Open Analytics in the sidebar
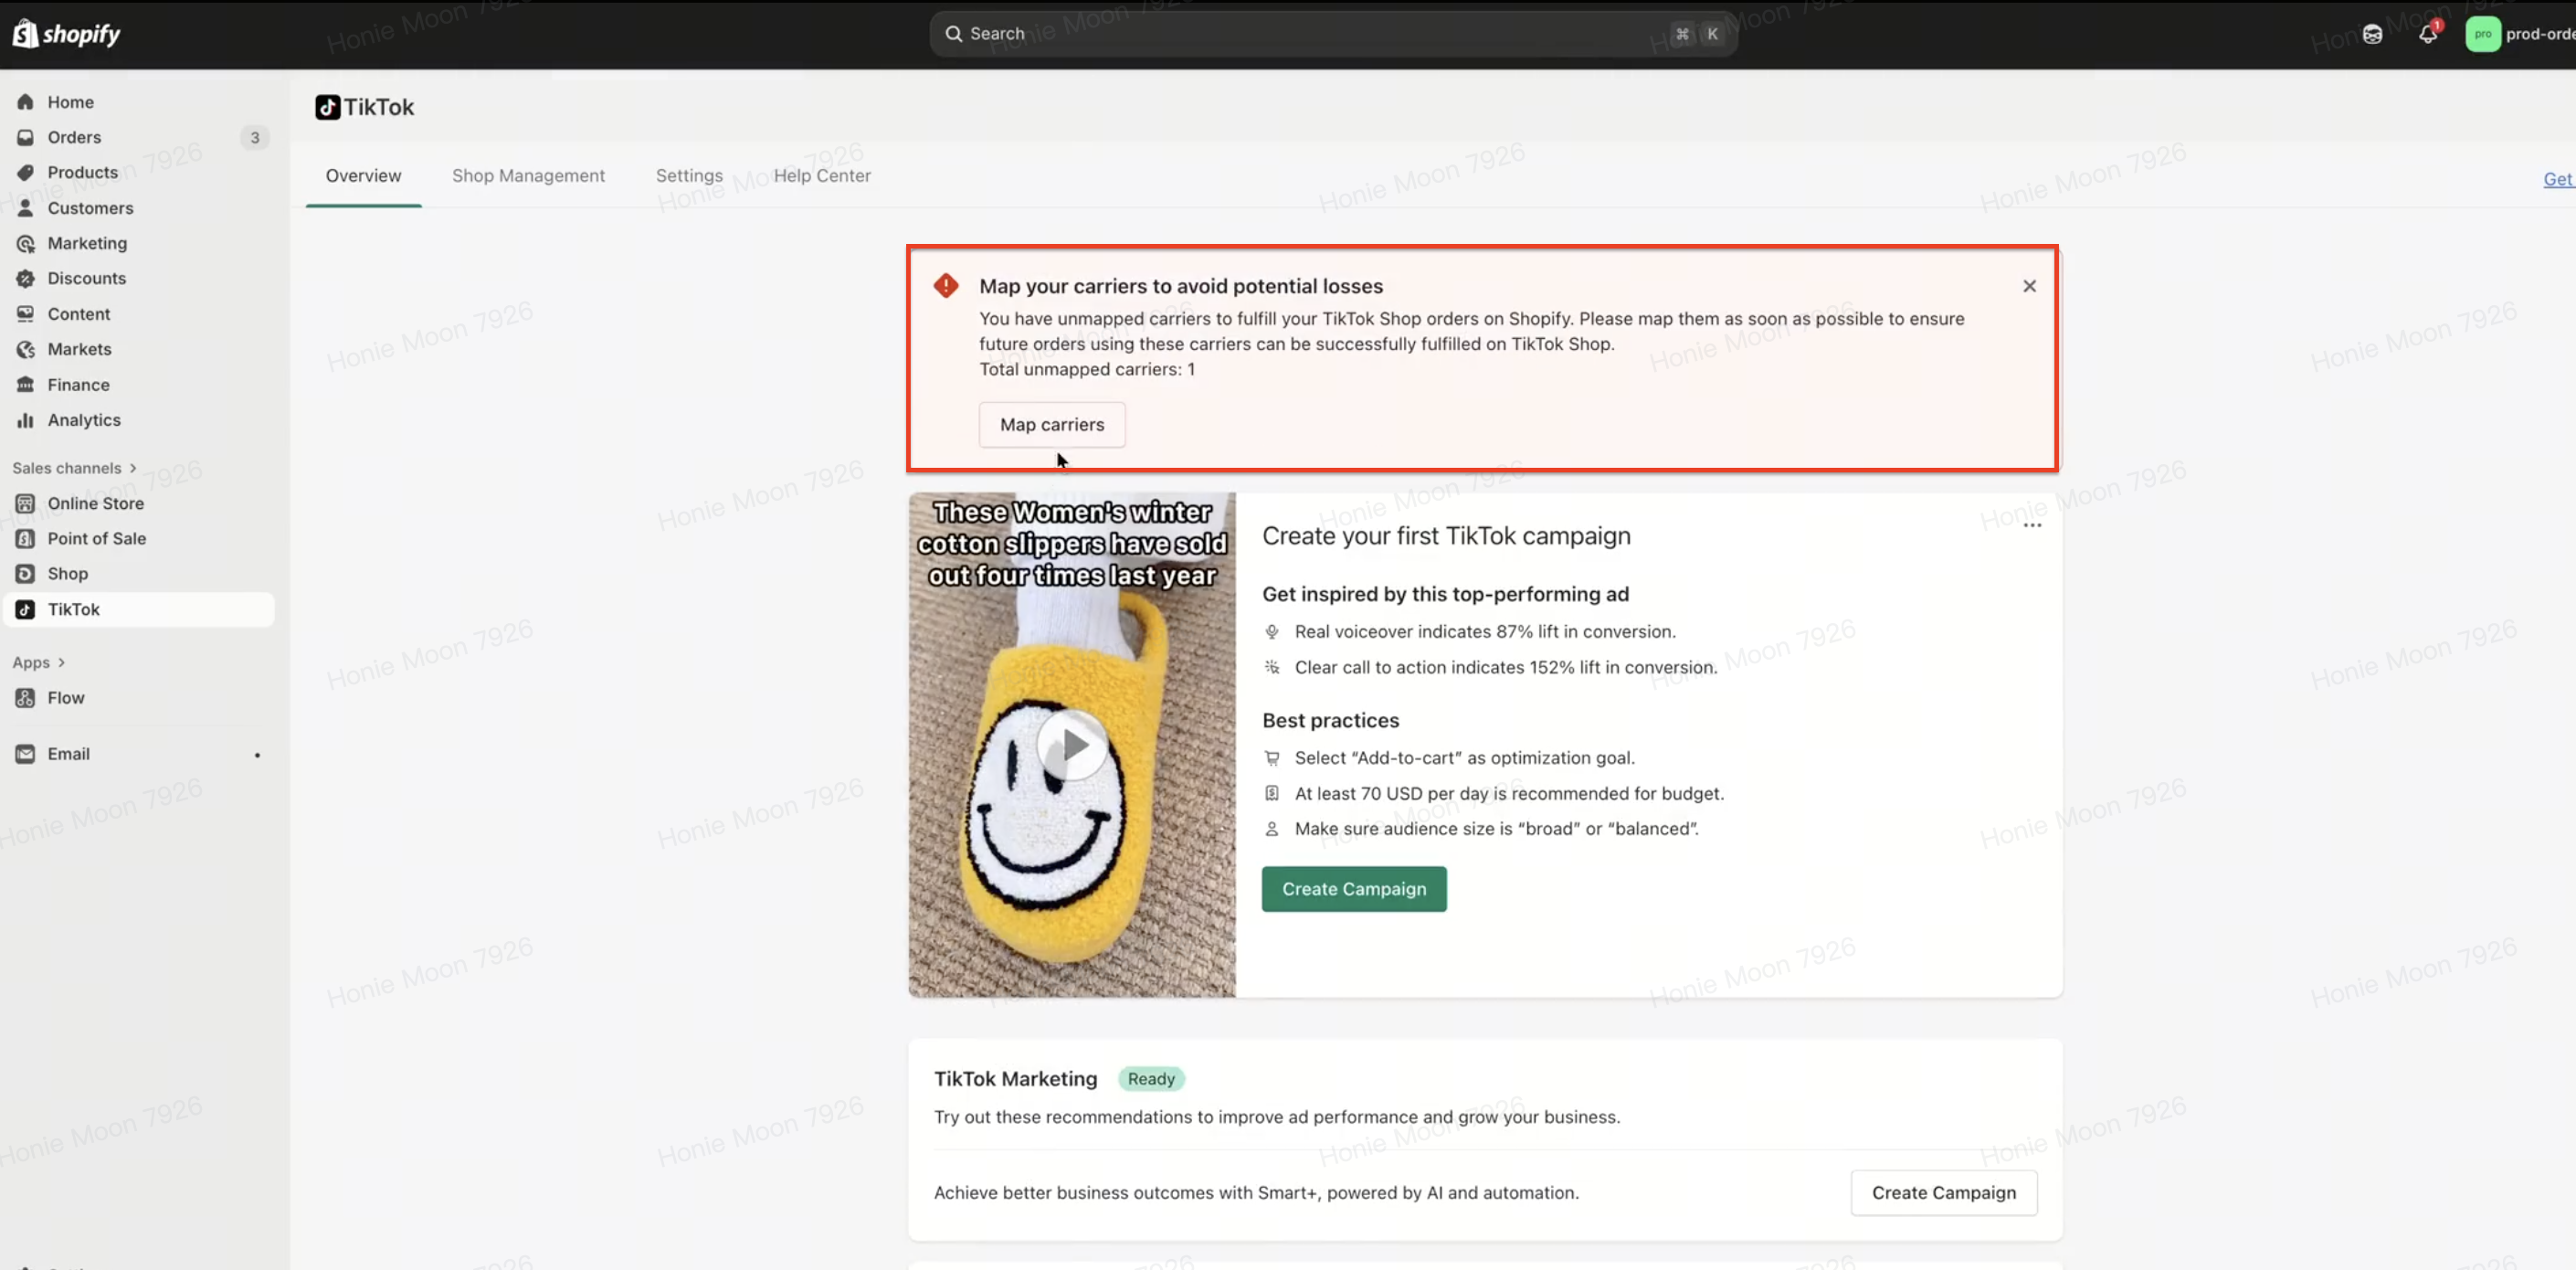Screen dimensions: 2576x1270 pyautogui.click(x=84, y=420)
